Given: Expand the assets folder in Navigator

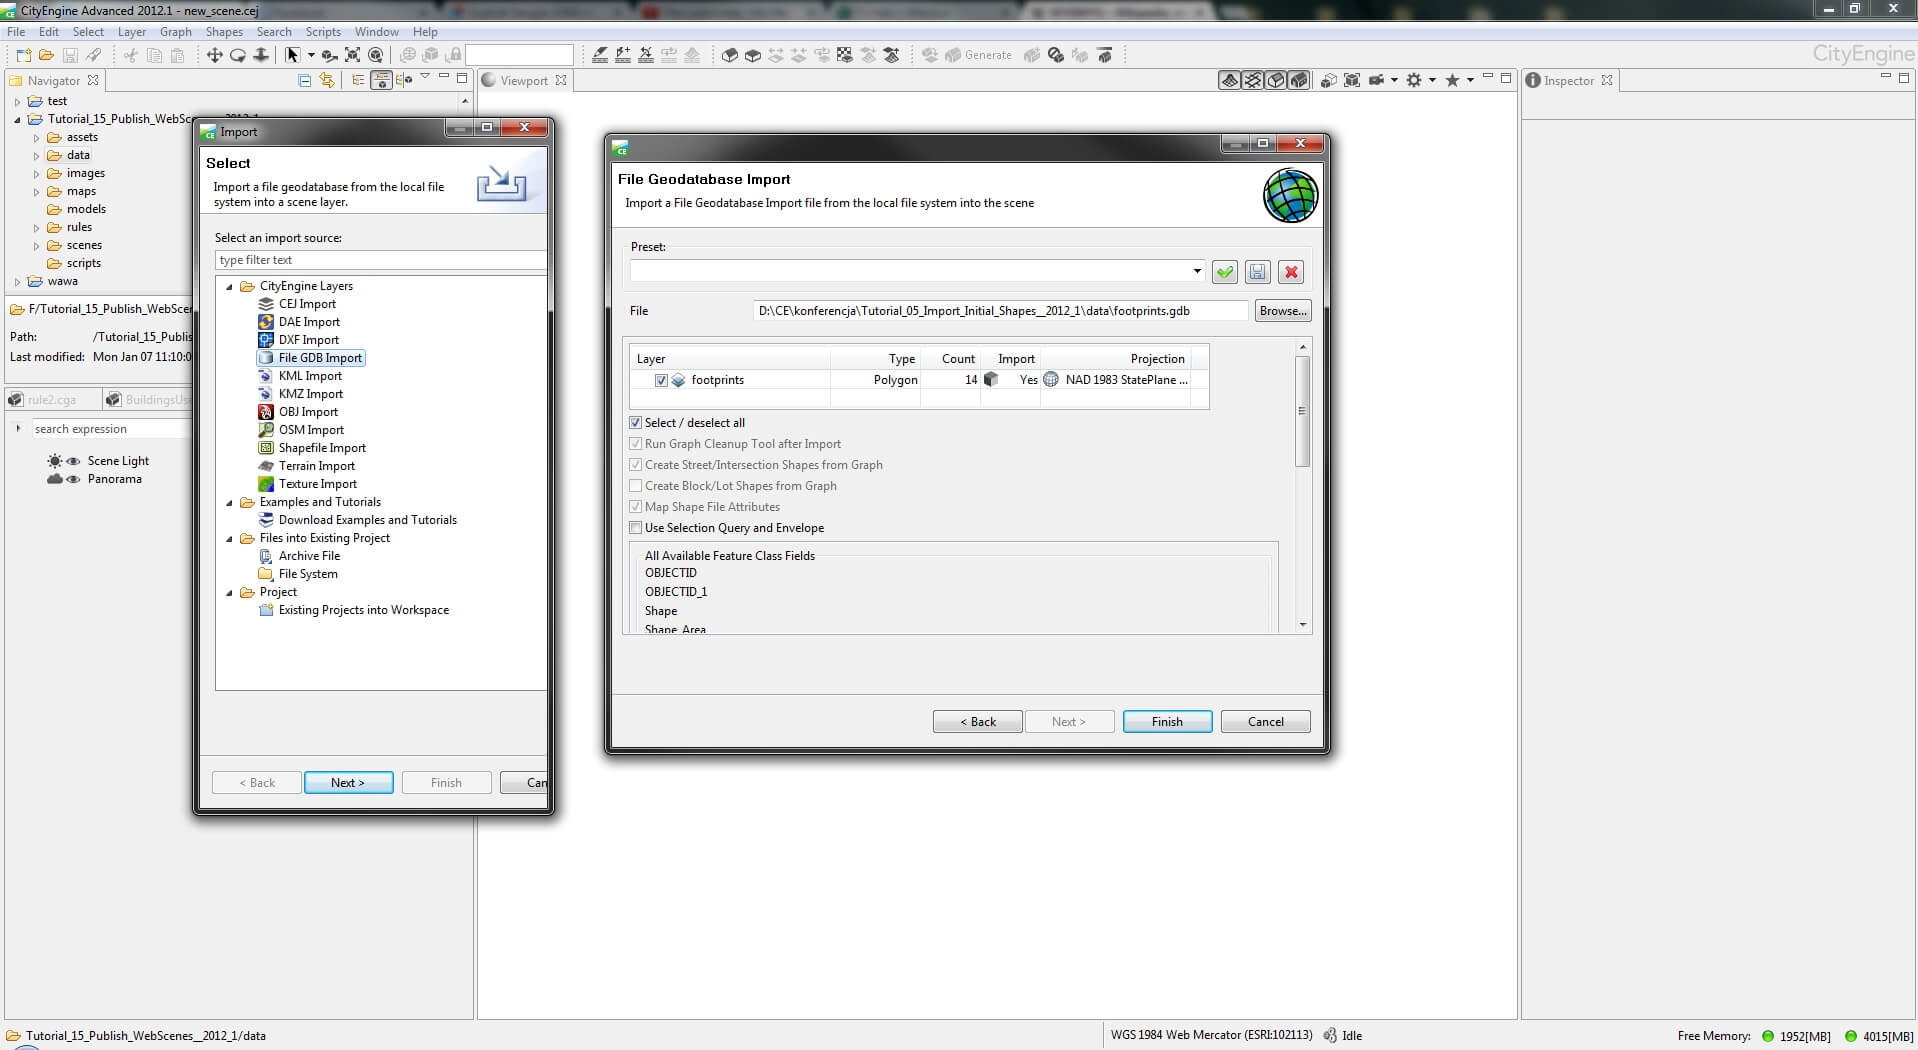Looking at the screenshot, I should point(36,138).
